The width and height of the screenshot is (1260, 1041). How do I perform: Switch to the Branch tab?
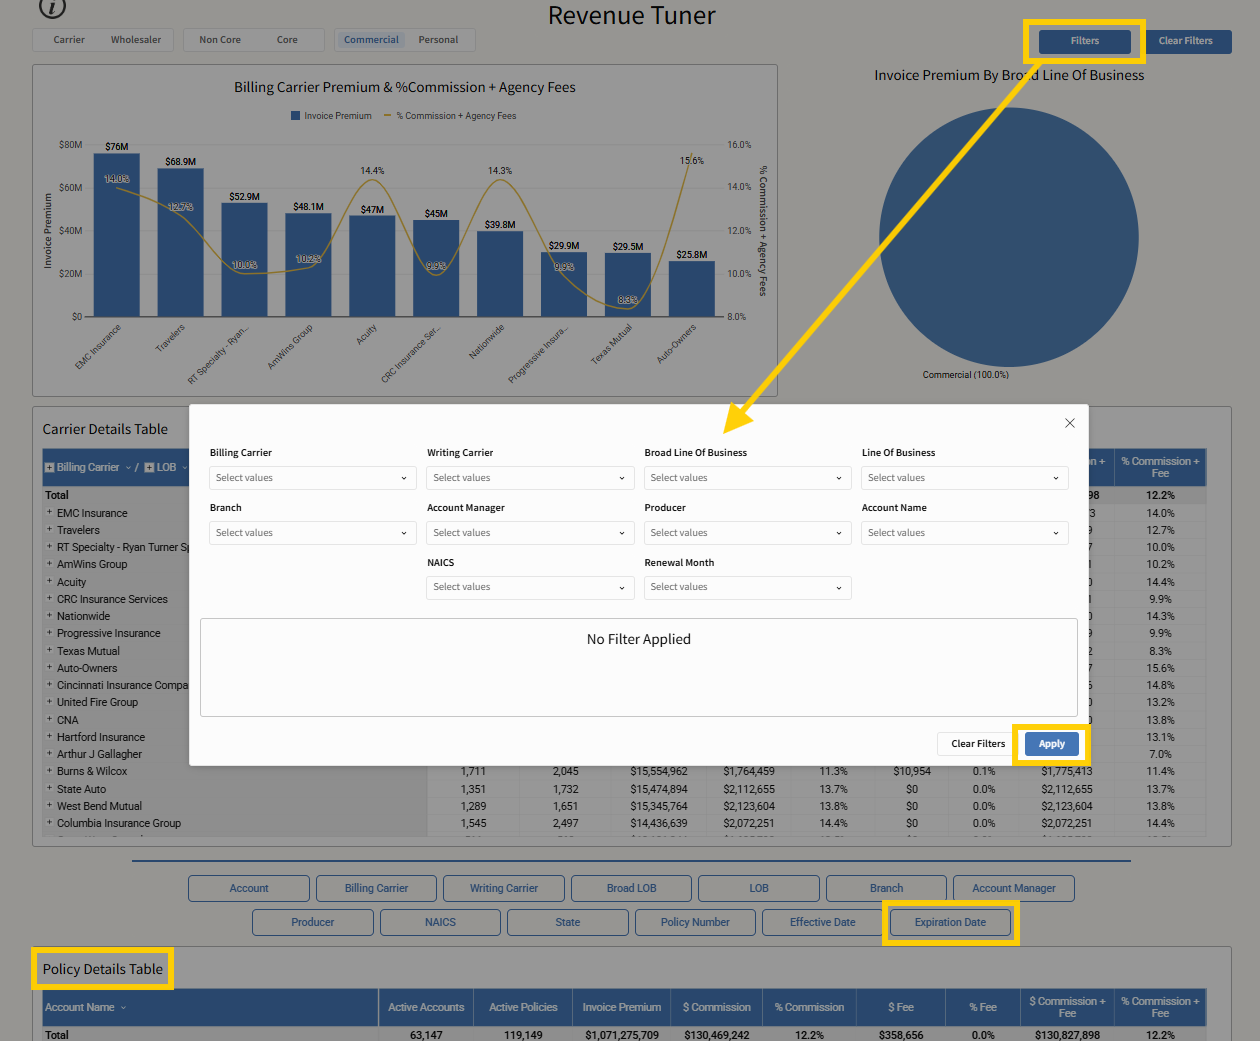(x=887, y=888)
